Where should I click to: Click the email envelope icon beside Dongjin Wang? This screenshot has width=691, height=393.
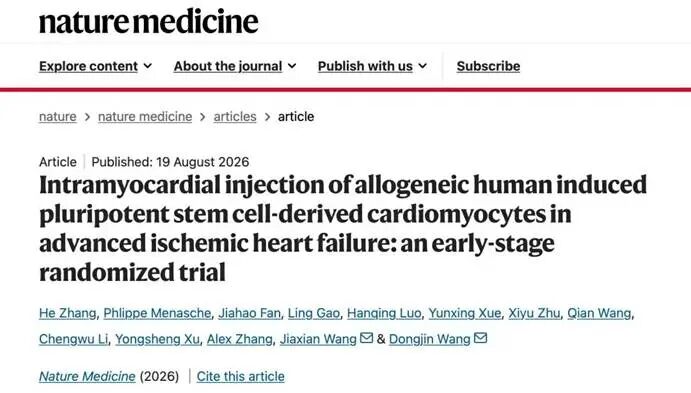(480, 338)
